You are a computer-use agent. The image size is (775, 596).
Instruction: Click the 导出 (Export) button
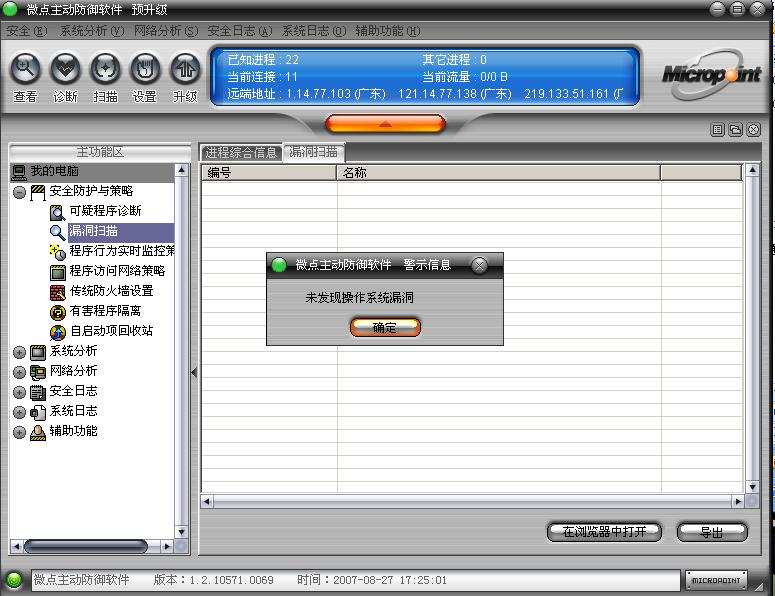712,532
